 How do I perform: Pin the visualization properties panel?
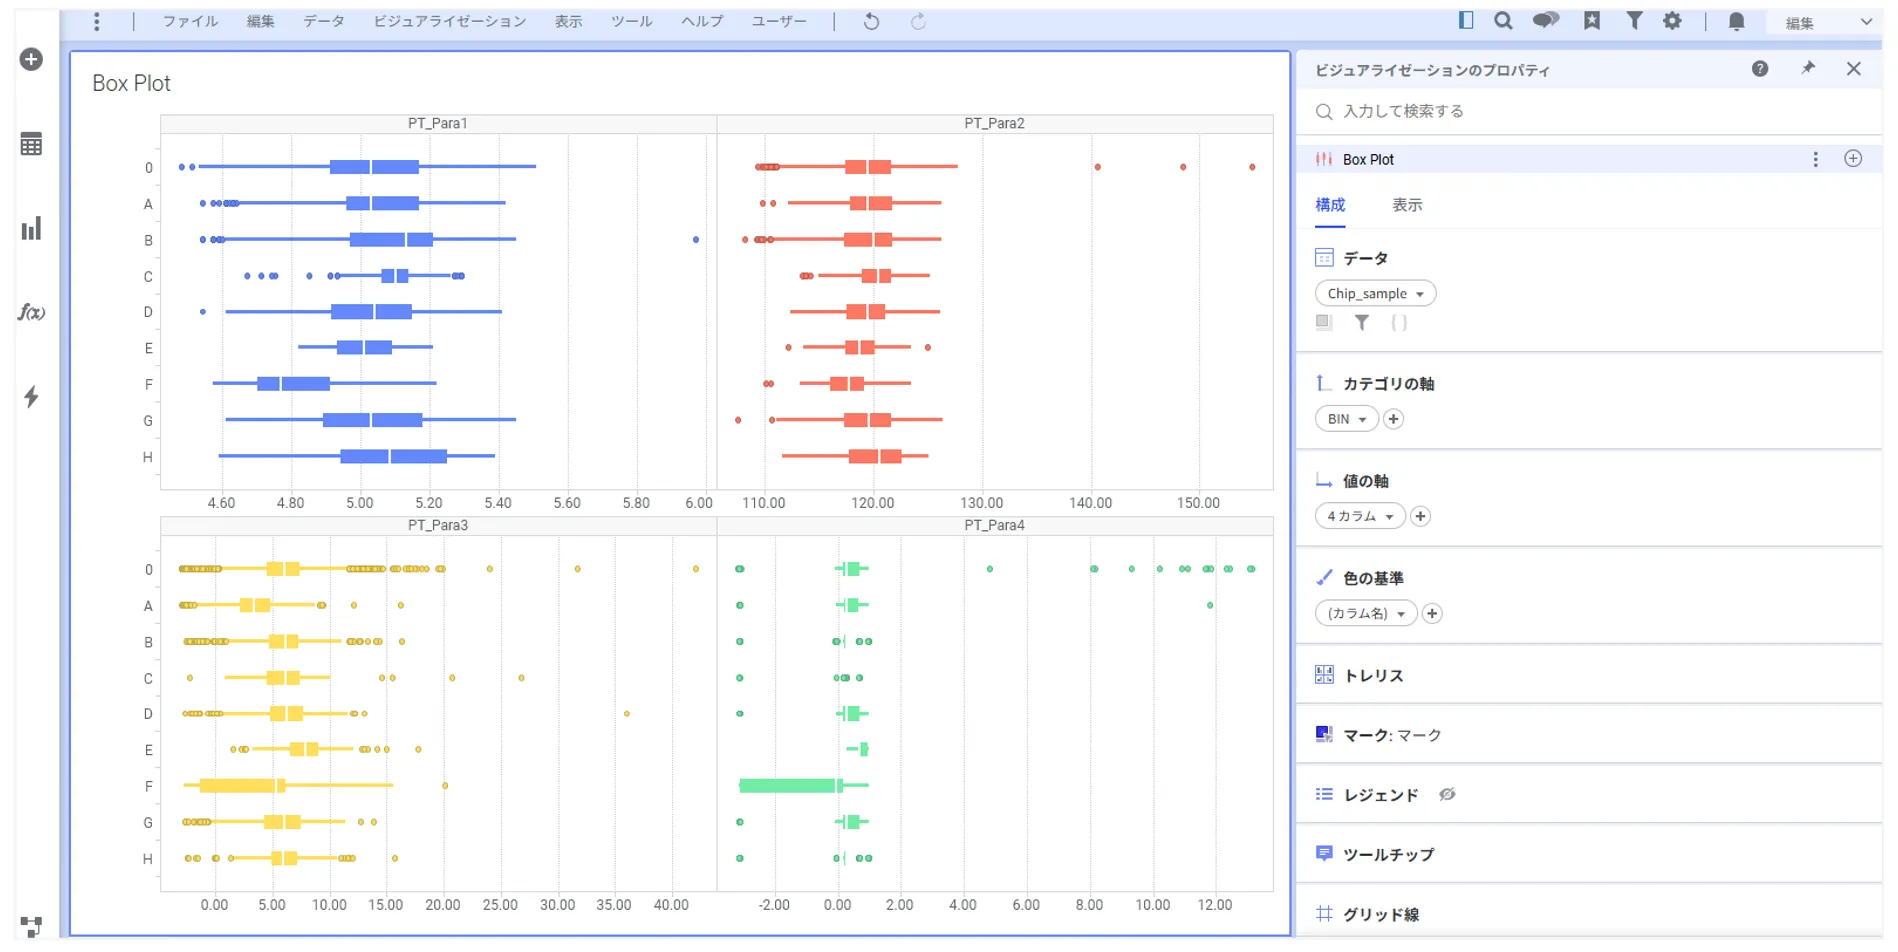1808,68
